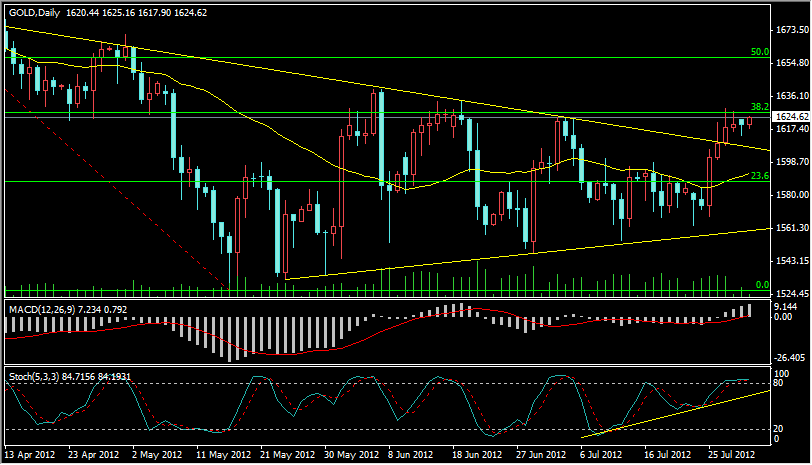Select the 23.6 Fibonacci level label
812x465 pixels.
tap(760, 176)
